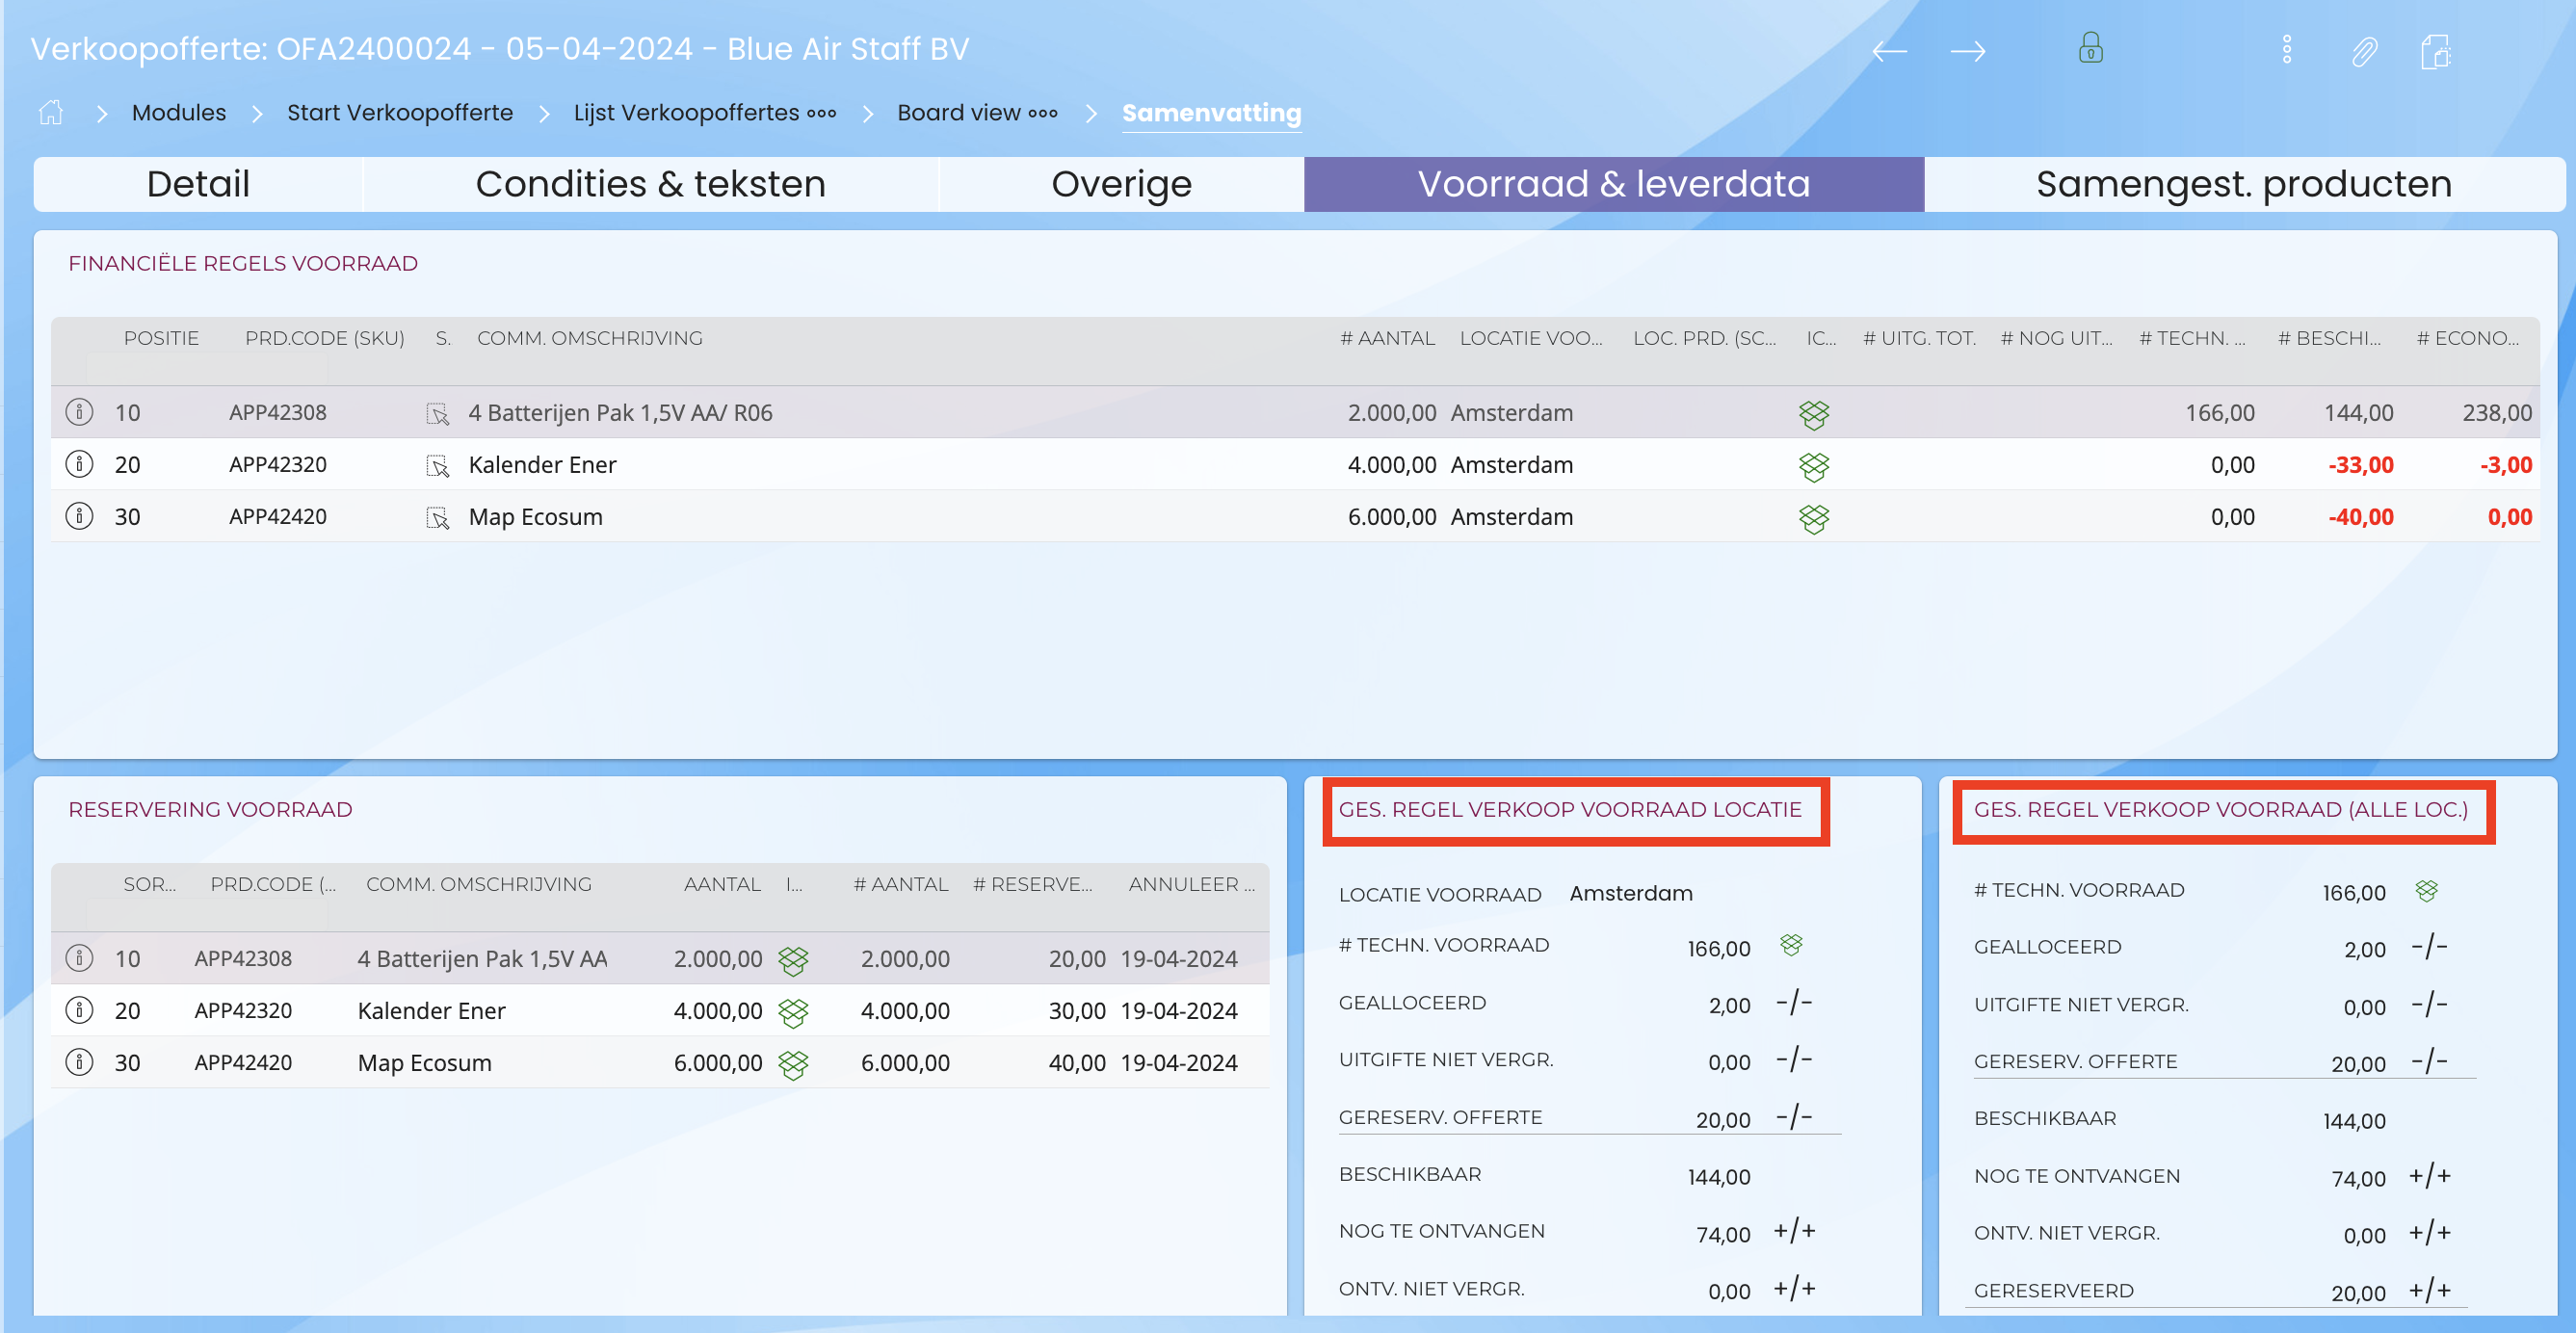Select negative value -40,00 in Map Ecosum row
Viewport: 2576px width, 1333px height.
point(2360,517)
